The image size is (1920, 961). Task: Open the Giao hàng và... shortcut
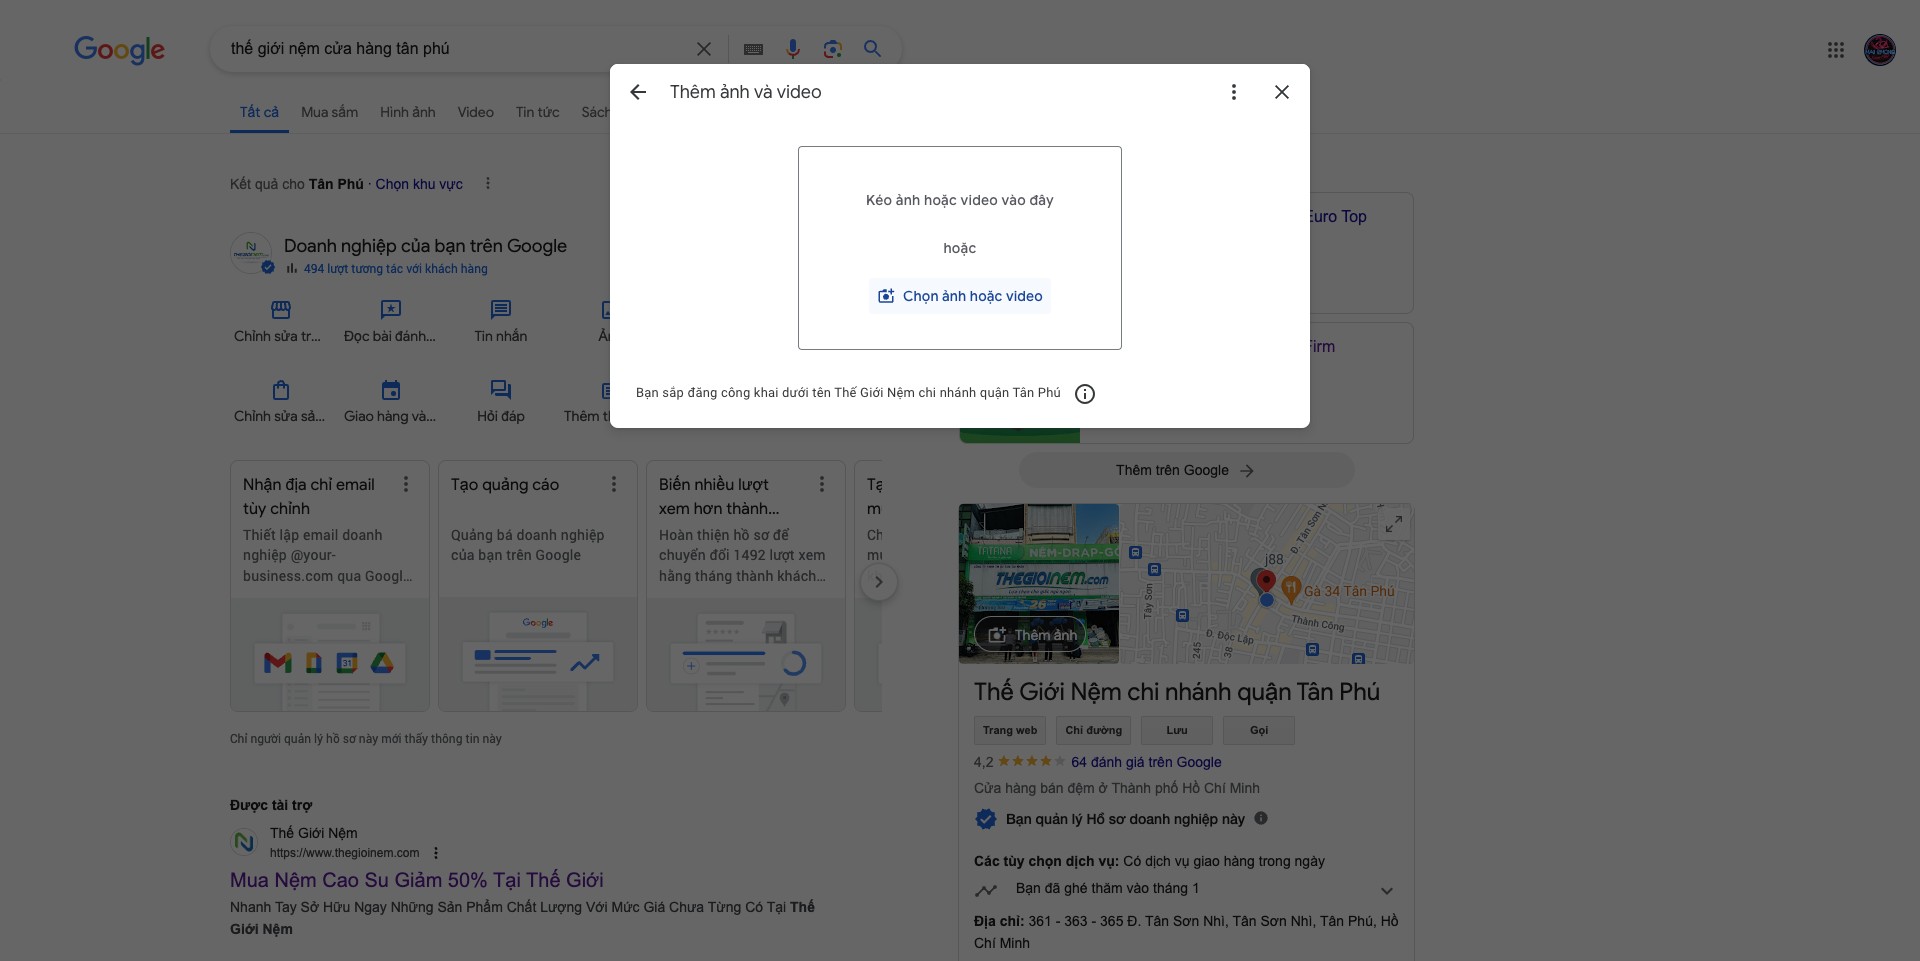click(390, 402)
